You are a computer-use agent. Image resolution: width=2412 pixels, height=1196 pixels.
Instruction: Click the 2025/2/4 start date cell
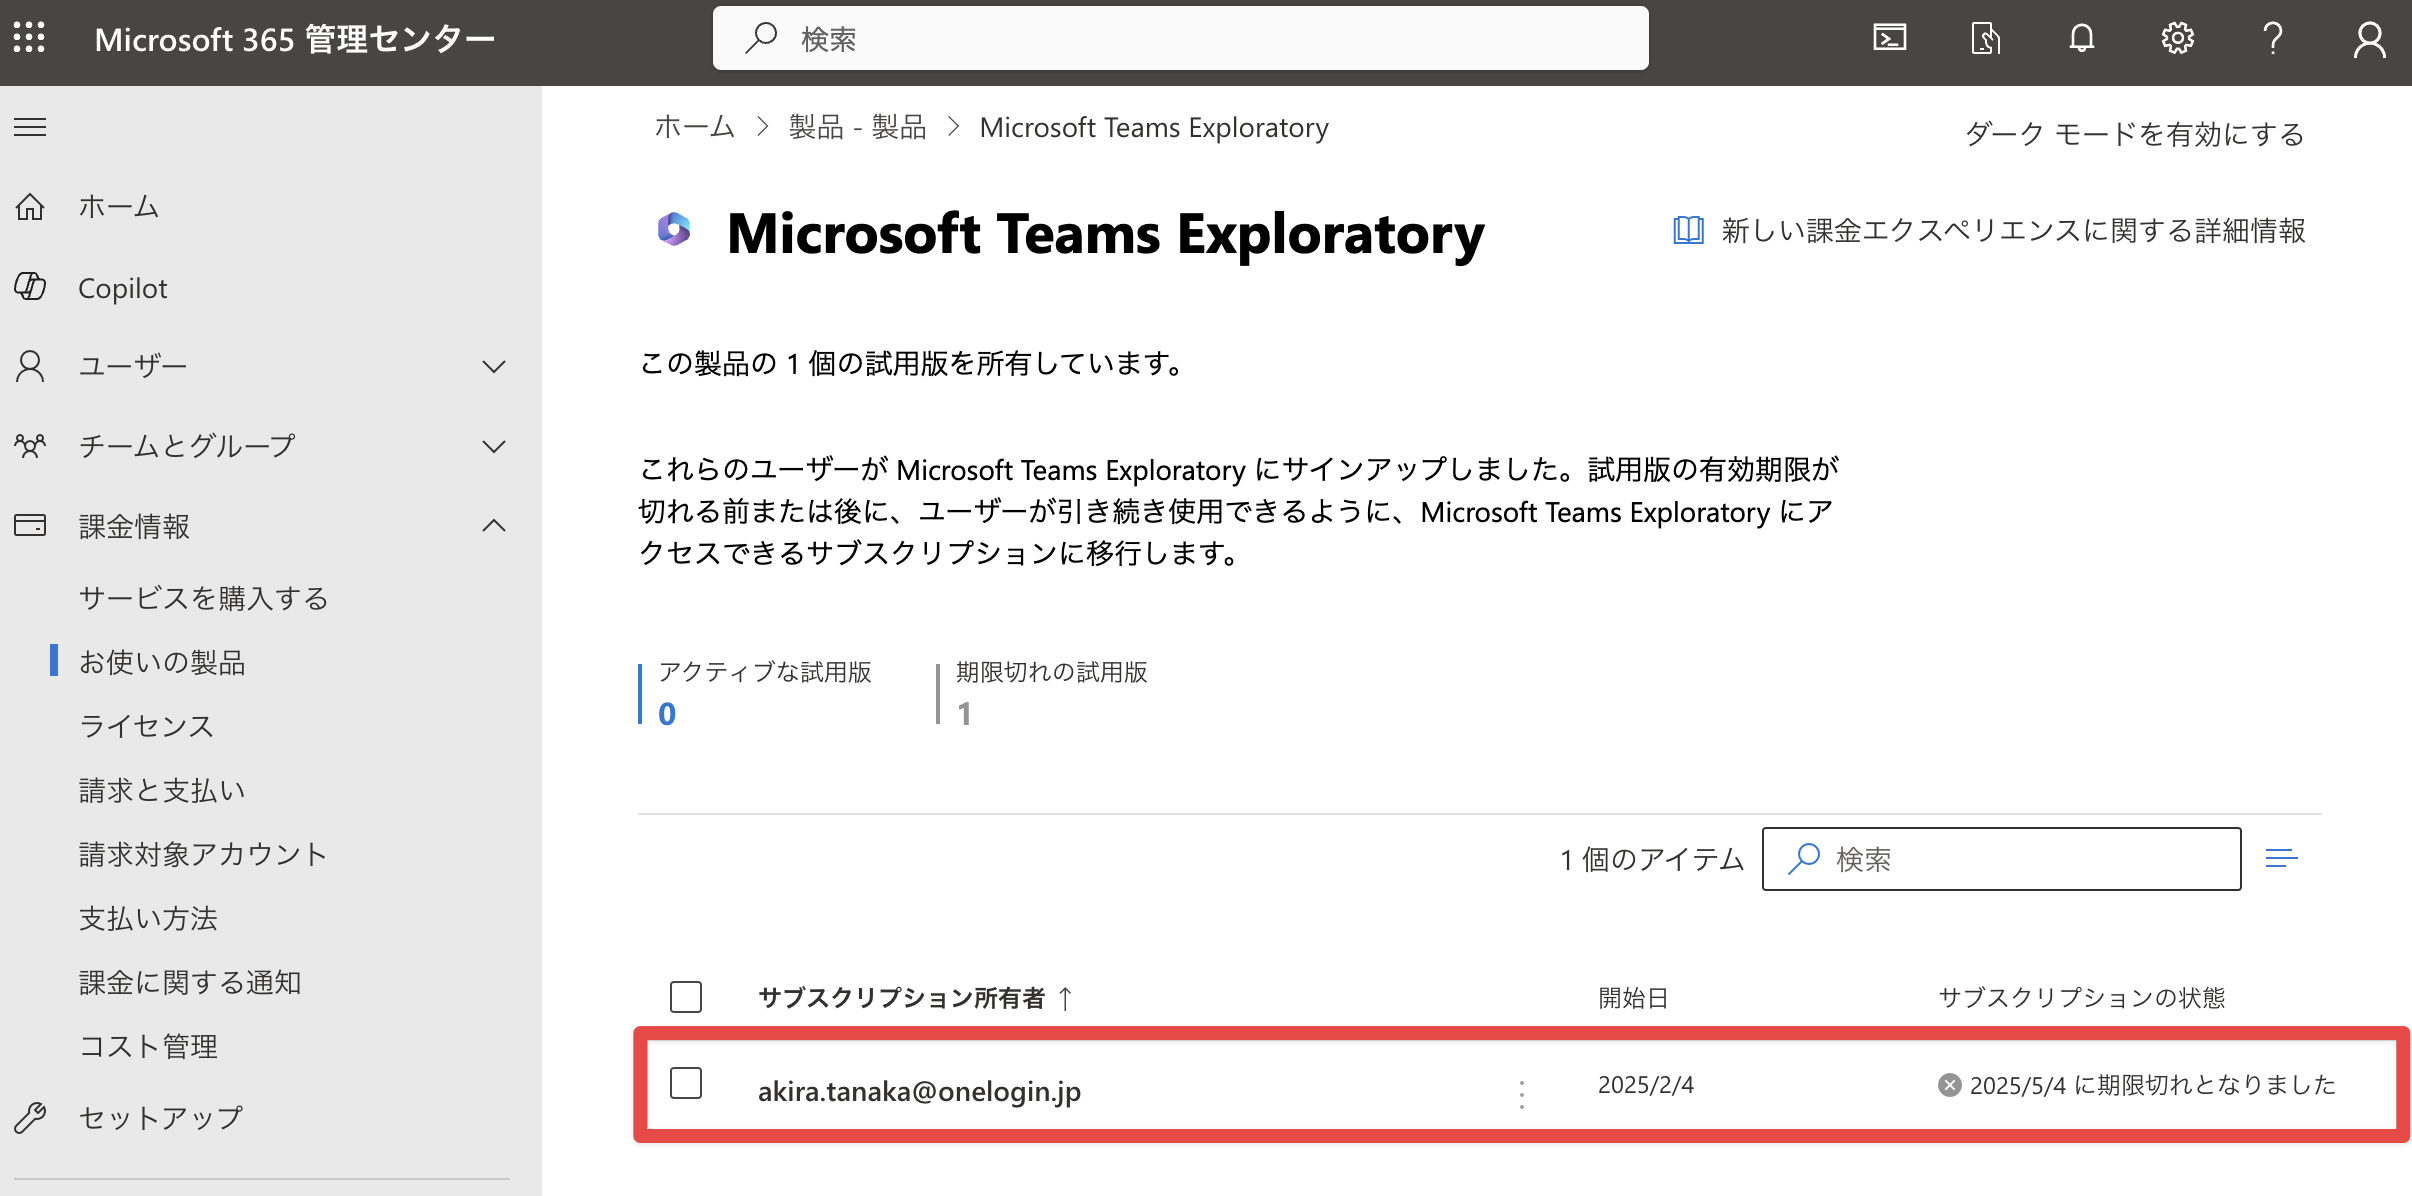(1646, 1084)
